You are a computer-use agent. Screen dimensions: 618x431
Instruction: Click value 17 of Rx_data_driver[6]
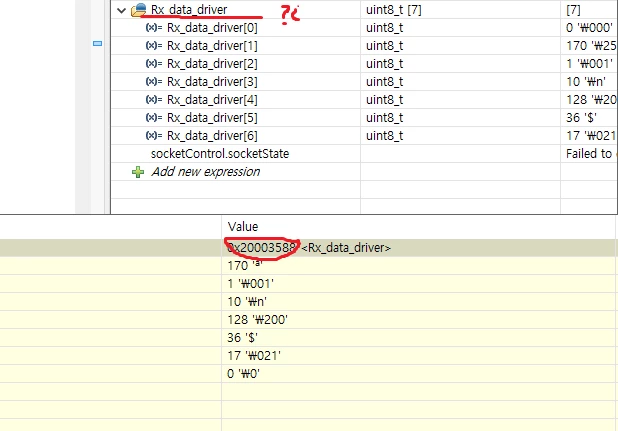(591, 136)
